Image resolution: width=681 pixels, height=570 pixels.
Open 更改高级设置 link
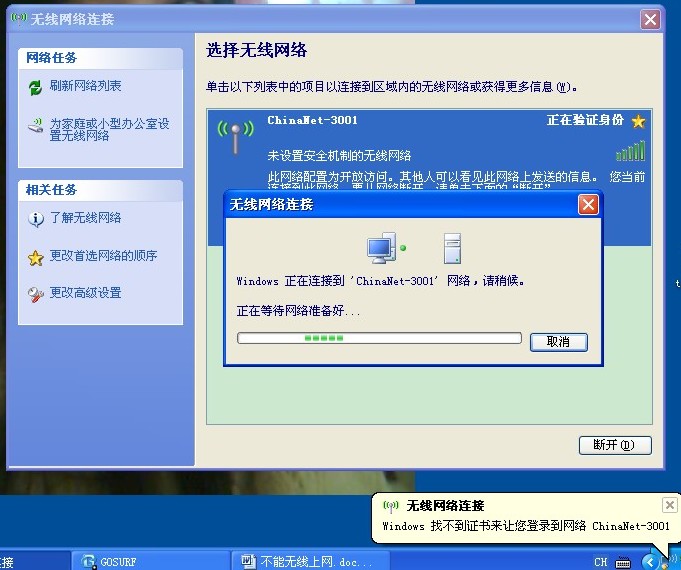tap(86, 292)
